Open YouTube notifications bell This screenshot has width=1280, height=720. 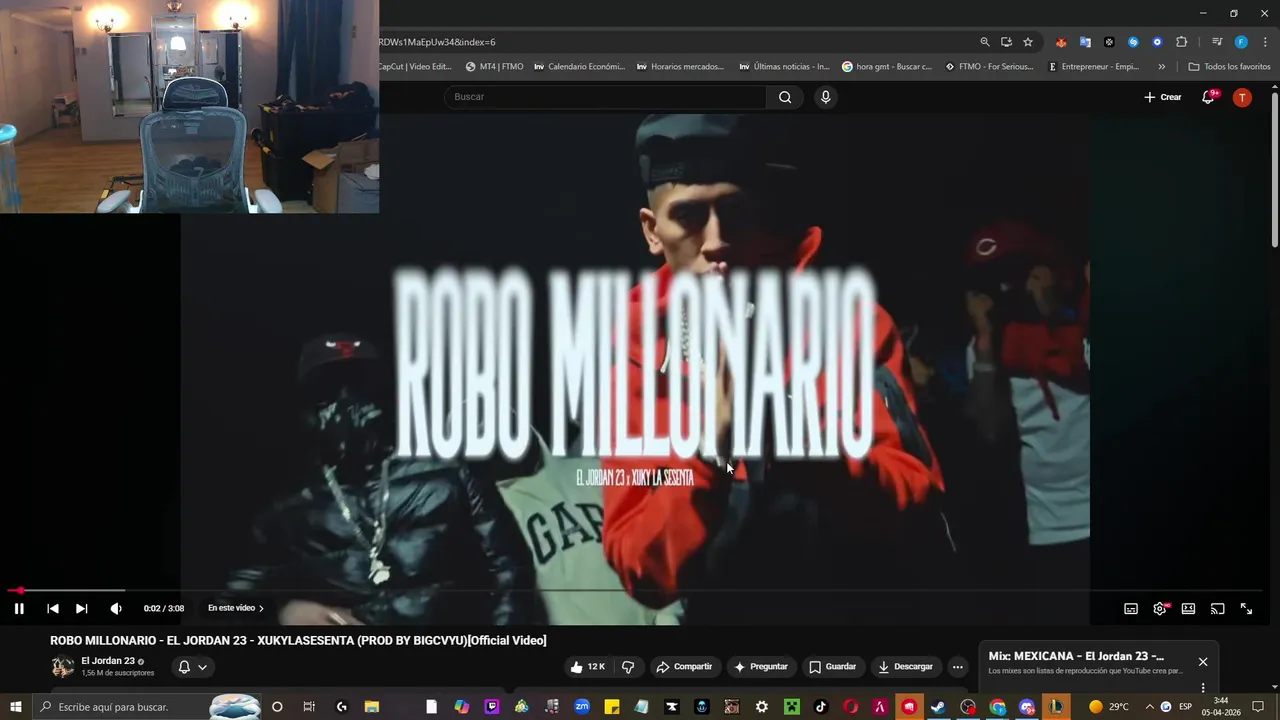point(1208,97)
